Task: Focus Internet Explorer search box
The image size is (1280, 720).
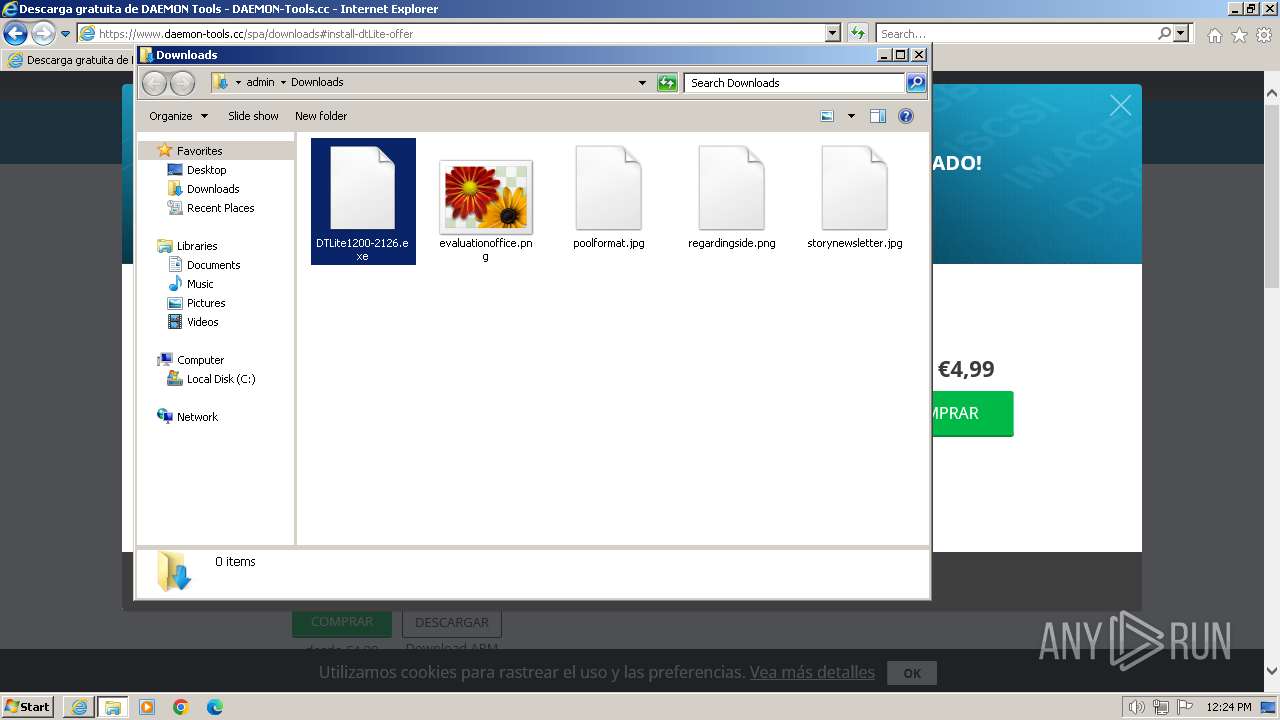Action: pyautogui.click(x=1015, y=33)
